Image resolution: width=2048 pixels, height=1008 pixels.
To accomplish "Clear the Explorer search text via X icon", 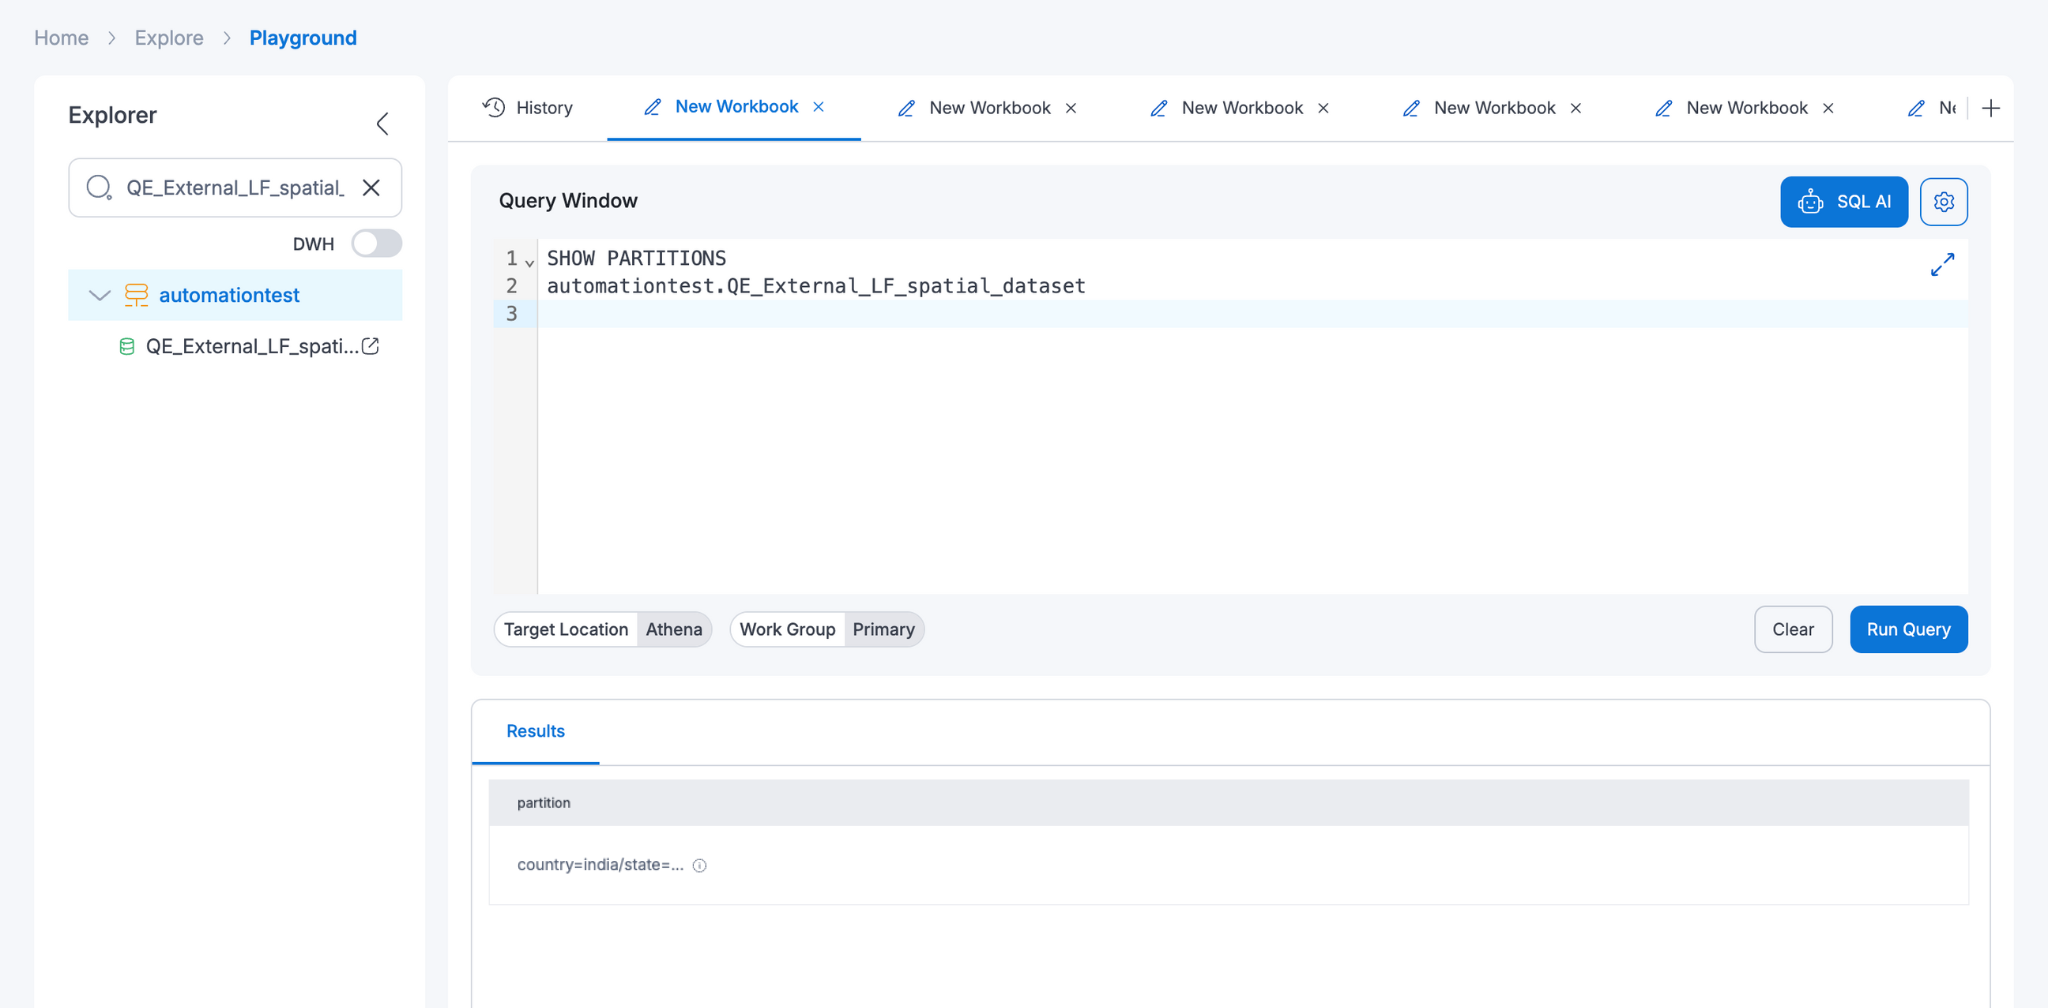I will (x=371, y=187).
